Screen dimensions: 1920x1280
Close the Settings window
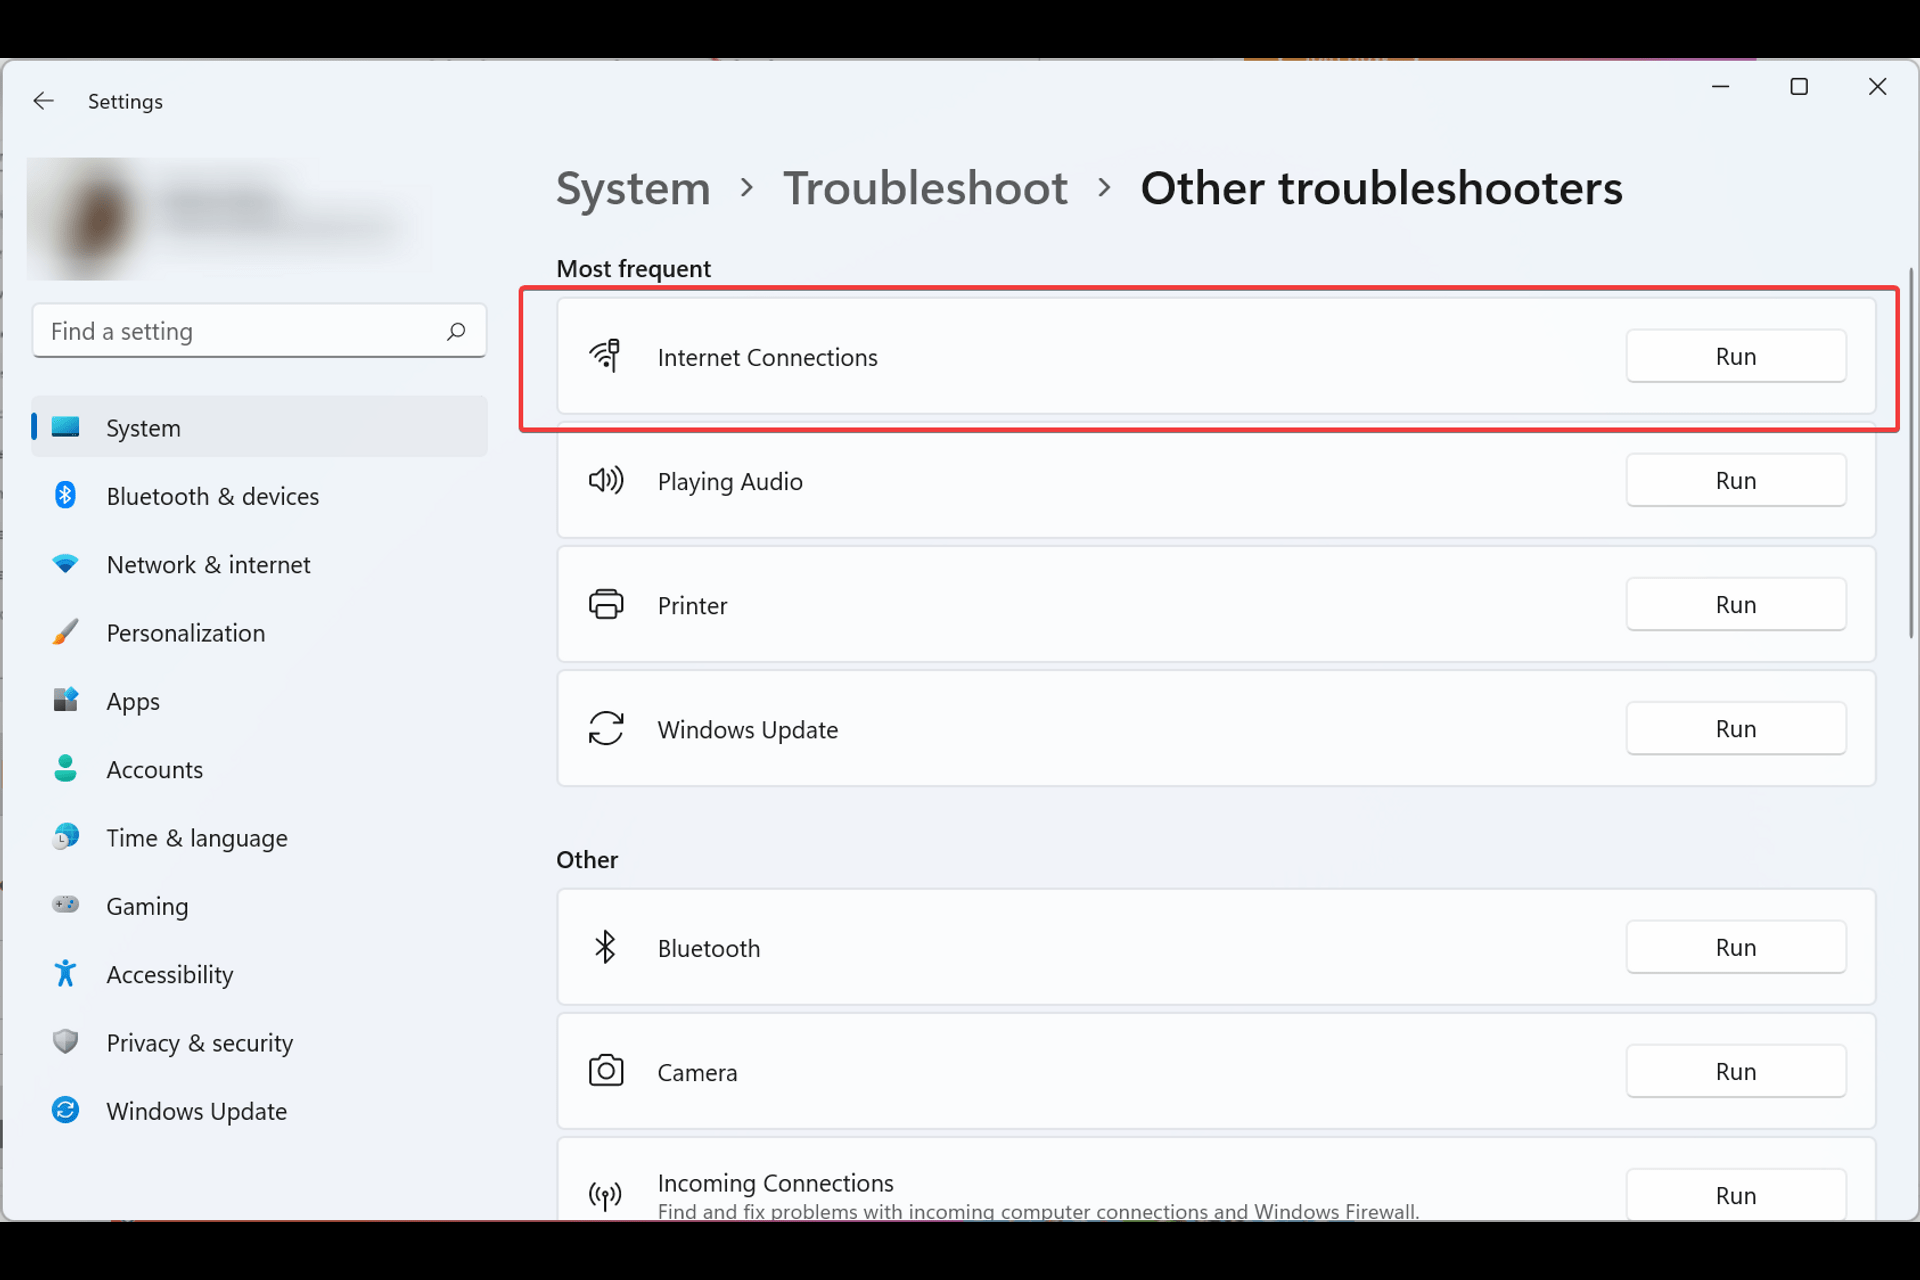pyautogui.click(x=1877, y=87)
